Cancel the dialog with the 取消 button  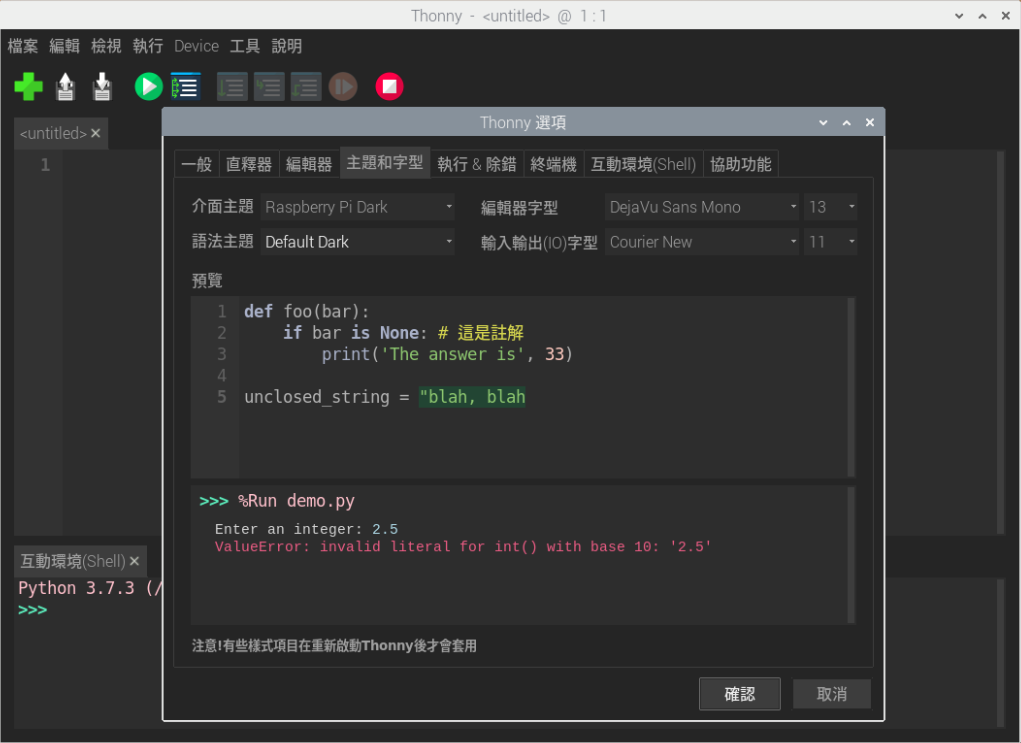tap(832, 694)
